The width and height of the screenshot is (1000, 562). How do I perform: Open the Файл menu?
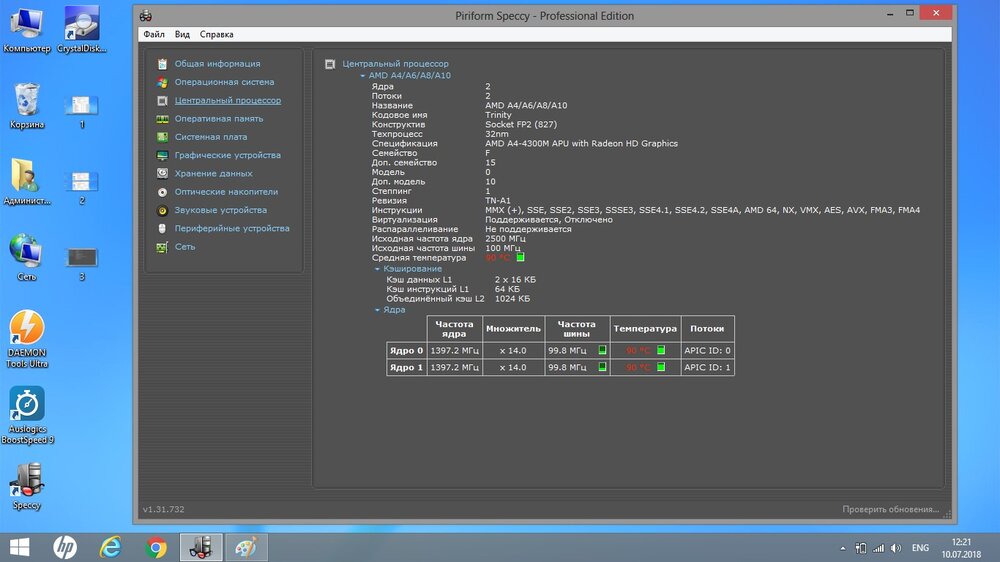154,34
